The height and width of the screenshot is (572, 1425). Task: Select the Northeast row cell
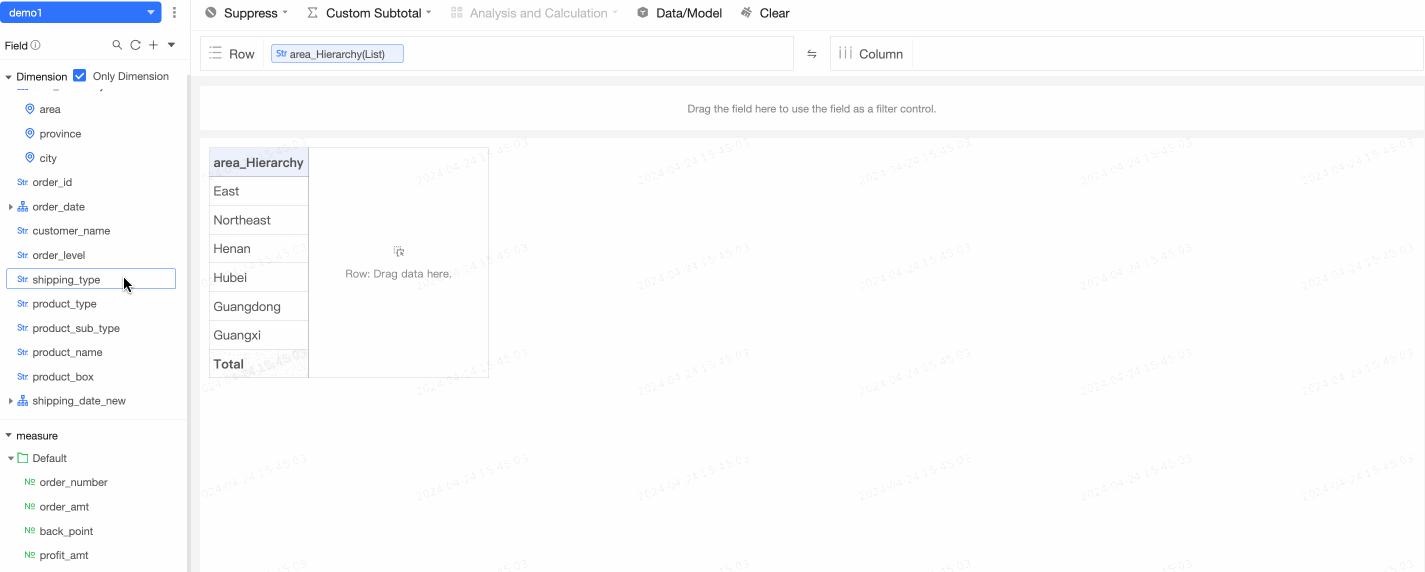click(x=259, y=220)
